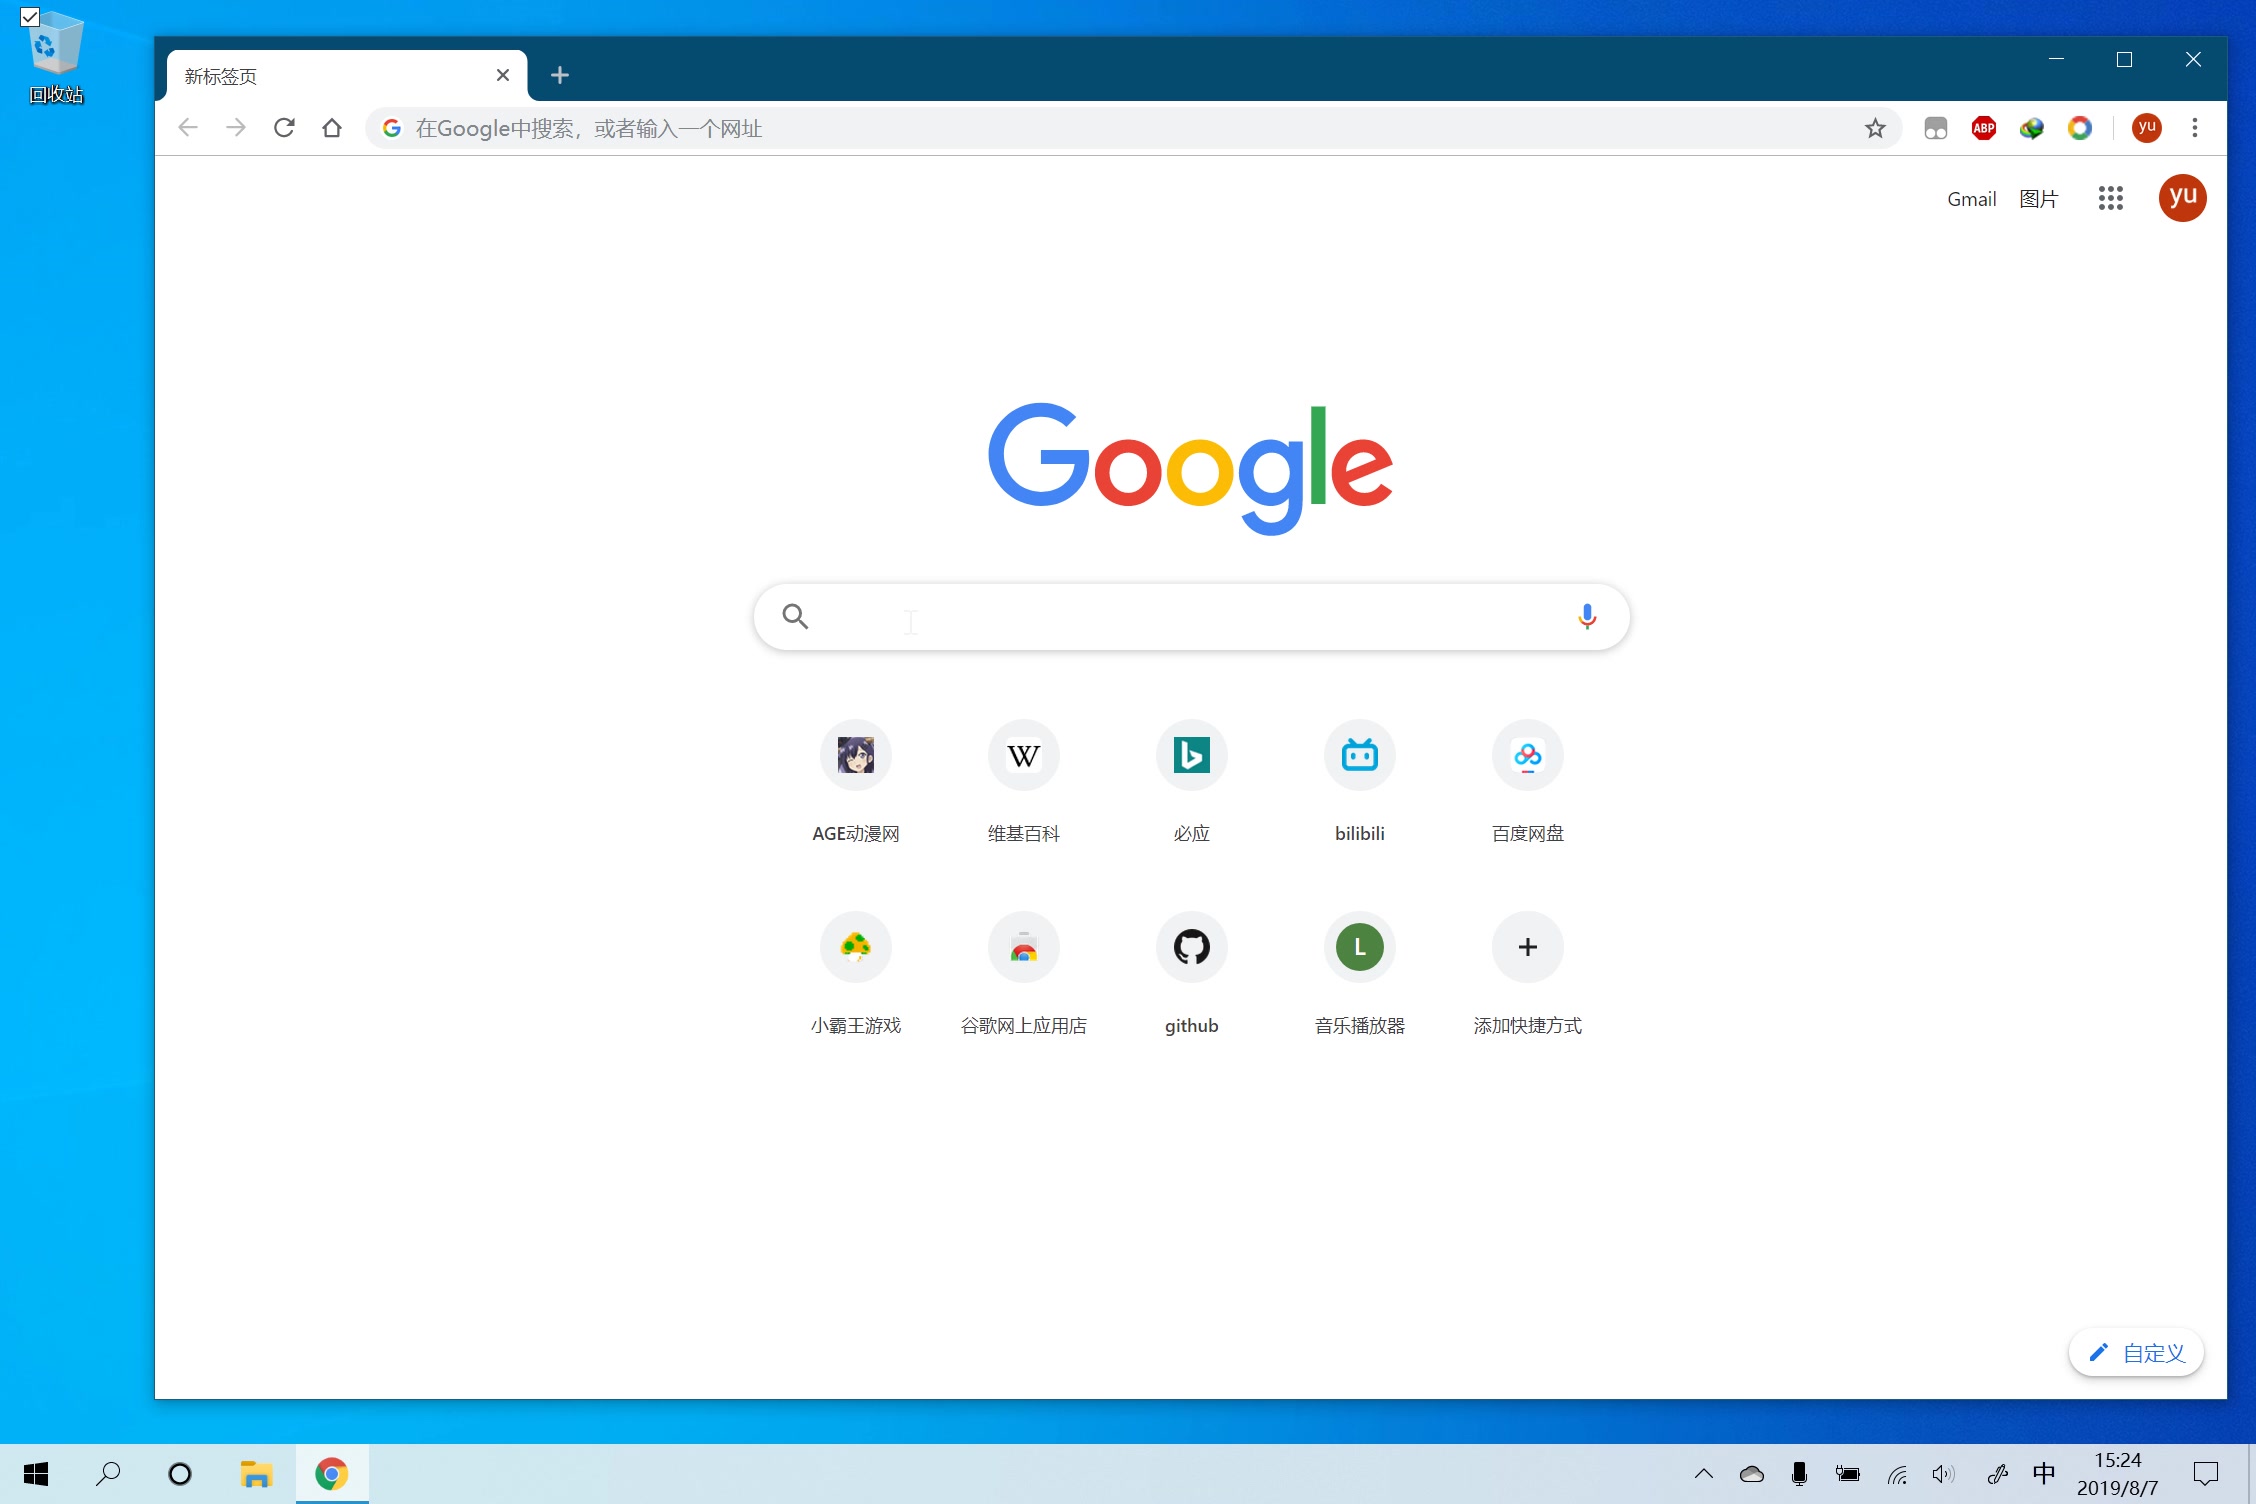Click the microphone tray icon
This screenshot has height=1504, width=2256.
[1800, 1474]
